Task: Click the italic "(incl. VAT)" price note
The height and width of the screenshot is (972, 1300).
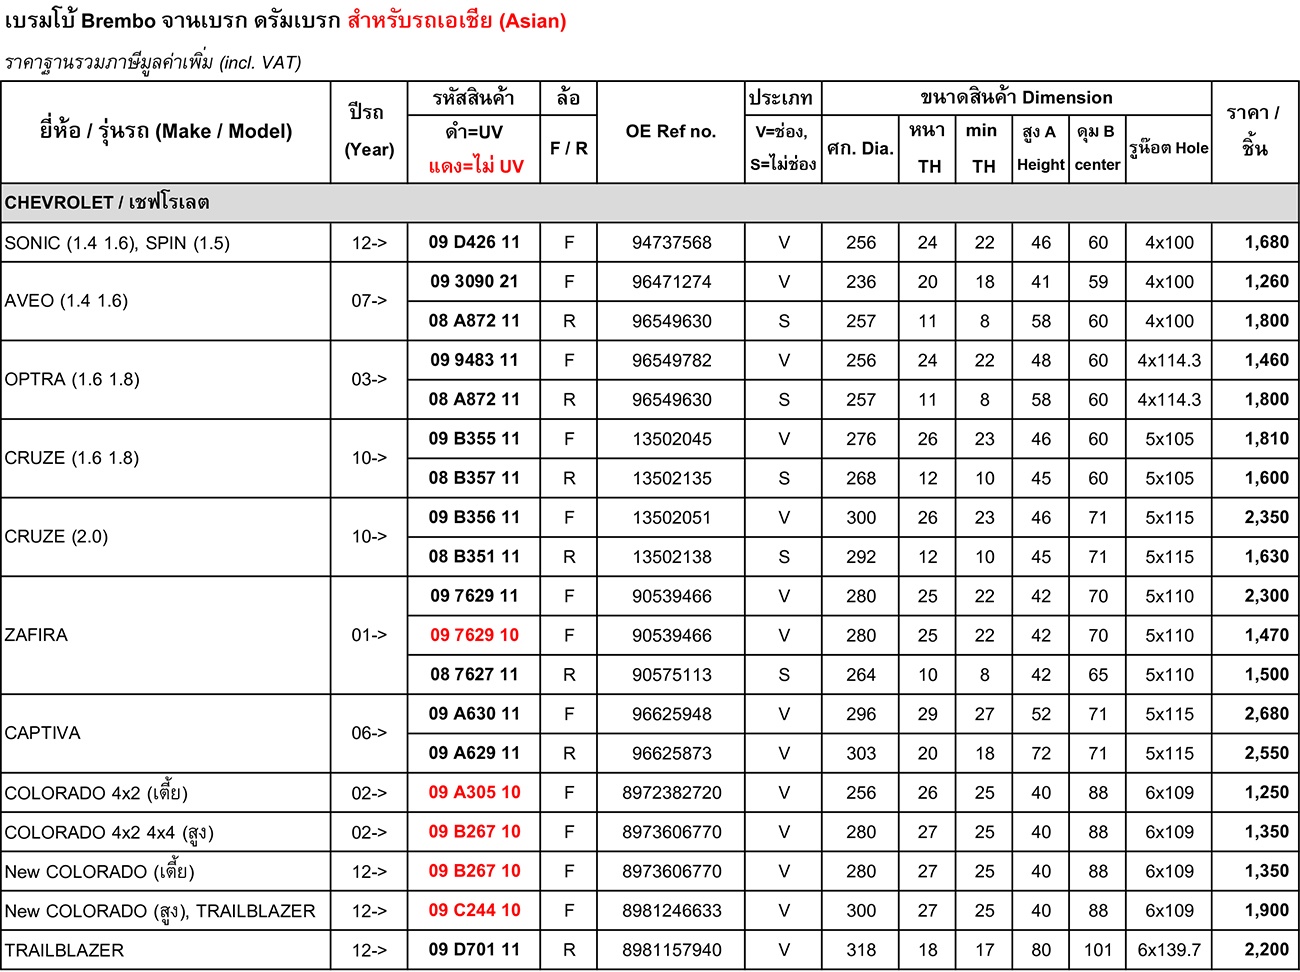Action: [x=260, y=62]
